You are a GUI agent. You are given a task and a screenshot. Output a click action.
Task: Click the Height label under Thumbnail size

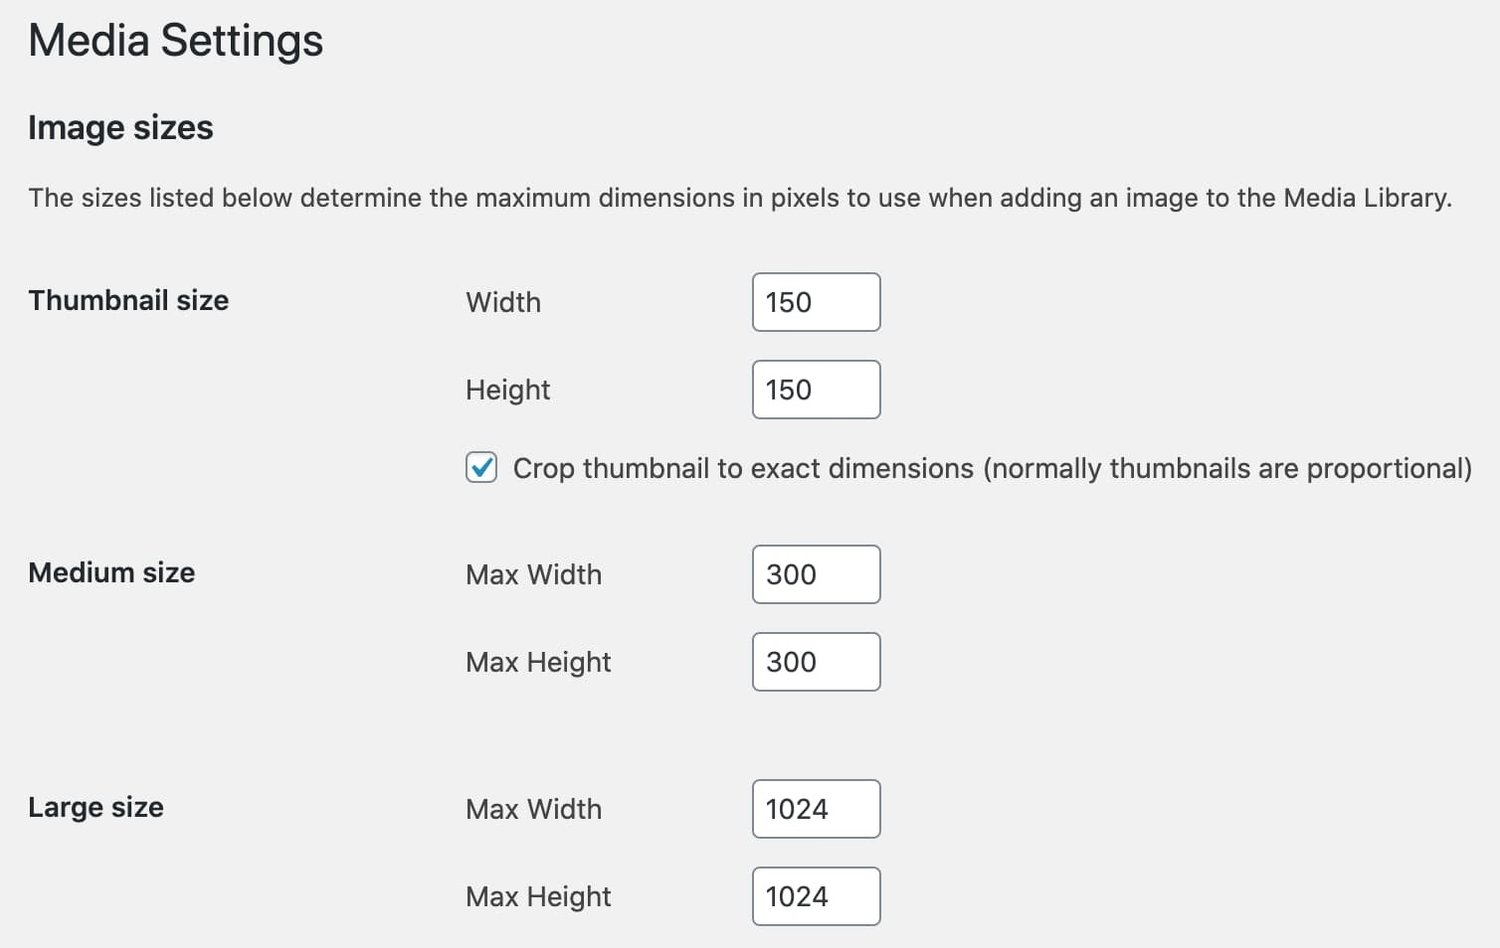point(507,390)
